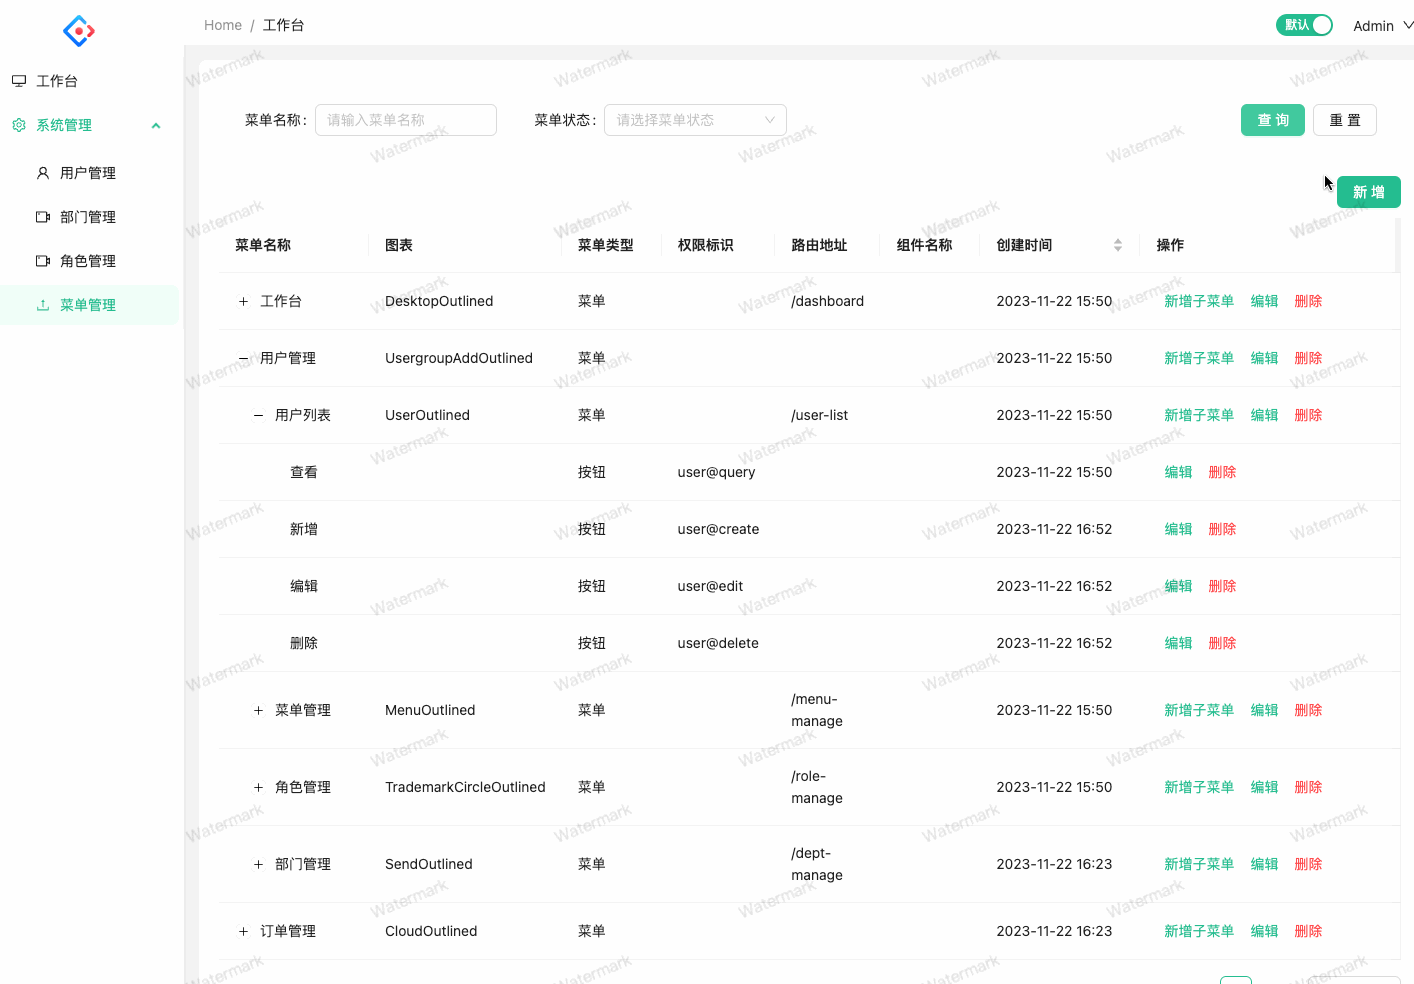Click 删除 link on the 订单管理 row
1414x984 pixels.
pyautogui.click(x=1308, y=930)
